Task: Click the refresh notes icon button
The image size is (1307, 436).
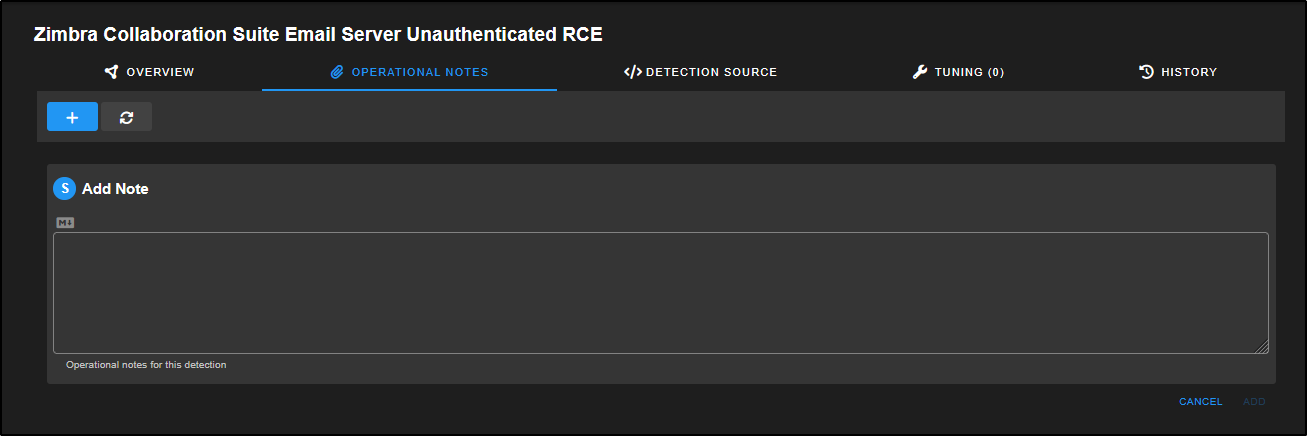Action: pyautogui.click(x=126, y=117)
